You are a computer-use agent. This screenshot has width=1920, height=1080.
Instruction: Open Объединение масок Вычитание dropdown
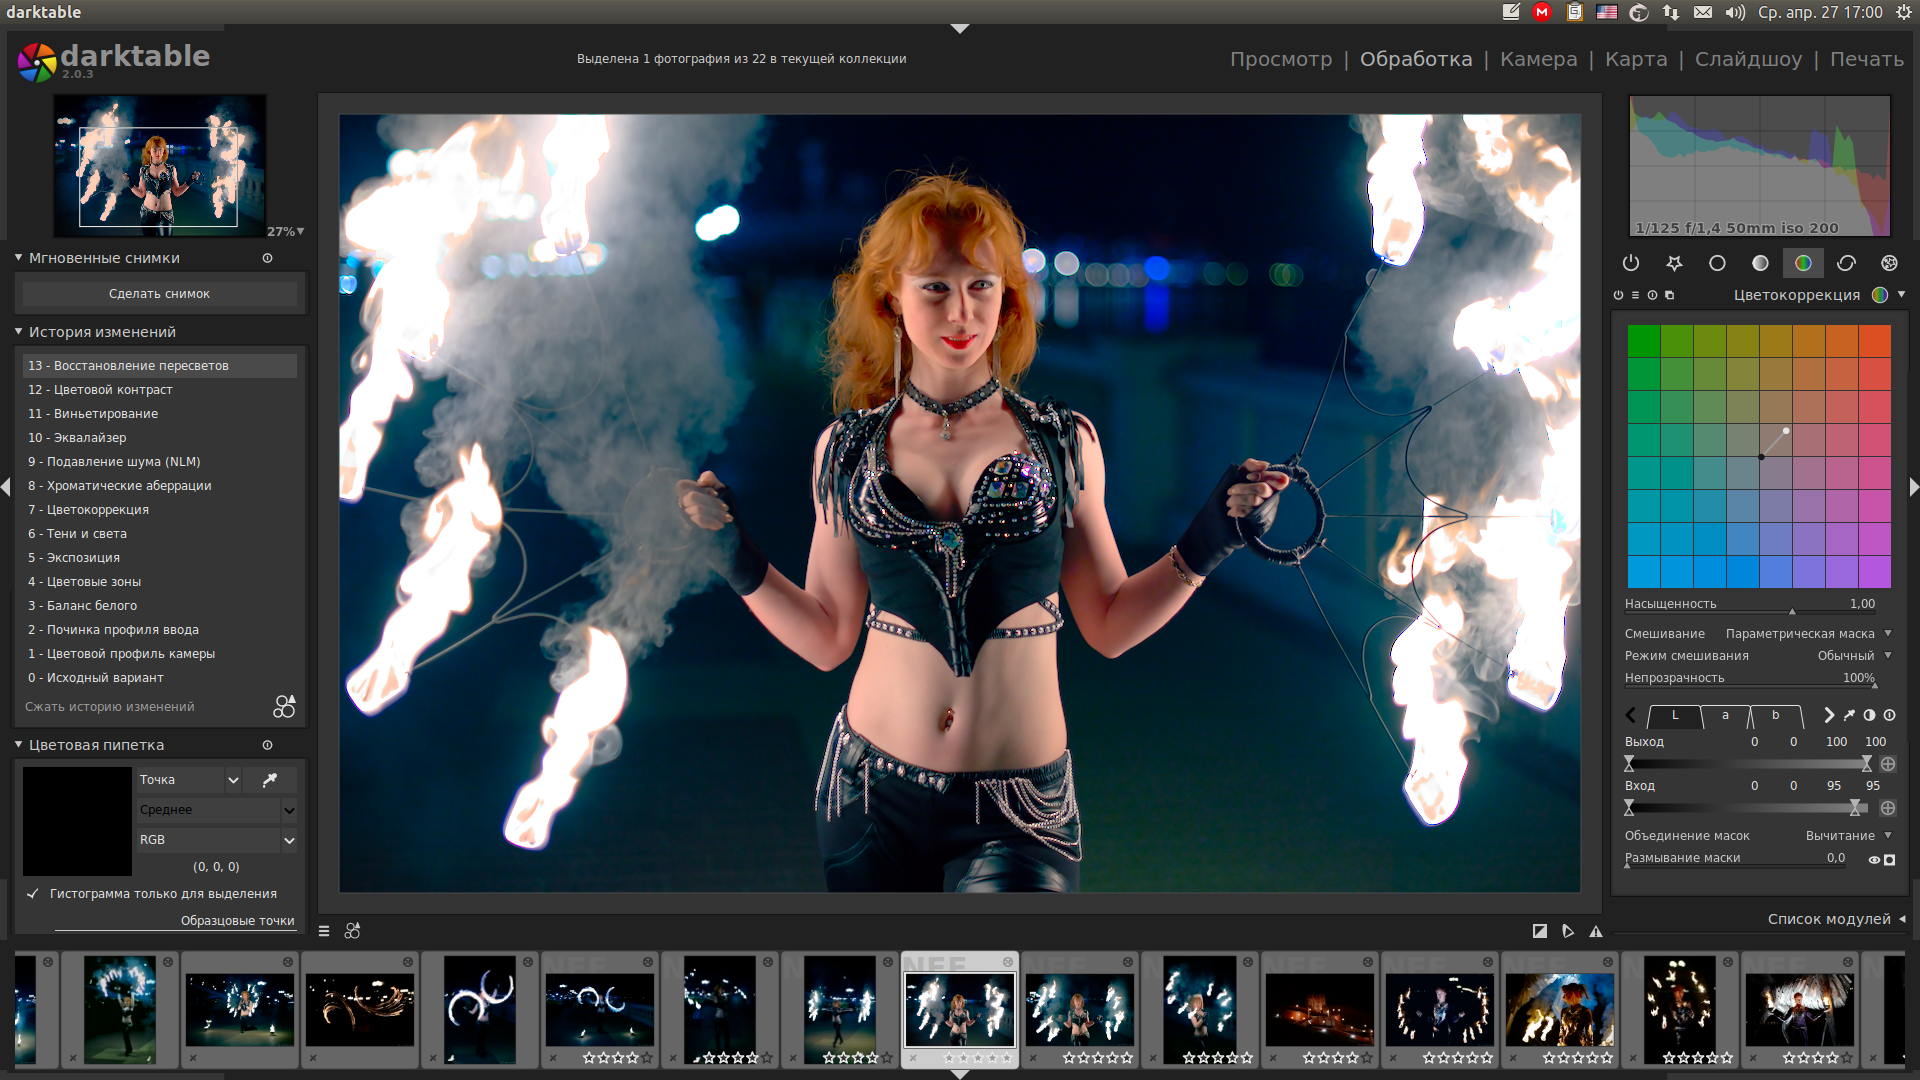tap(1758, 836)
